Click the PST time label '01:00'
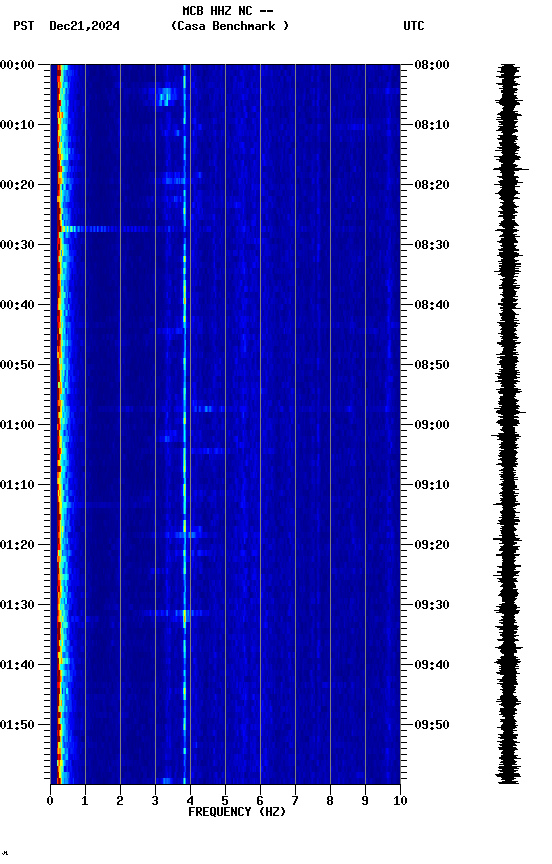 tap(17, 425)
